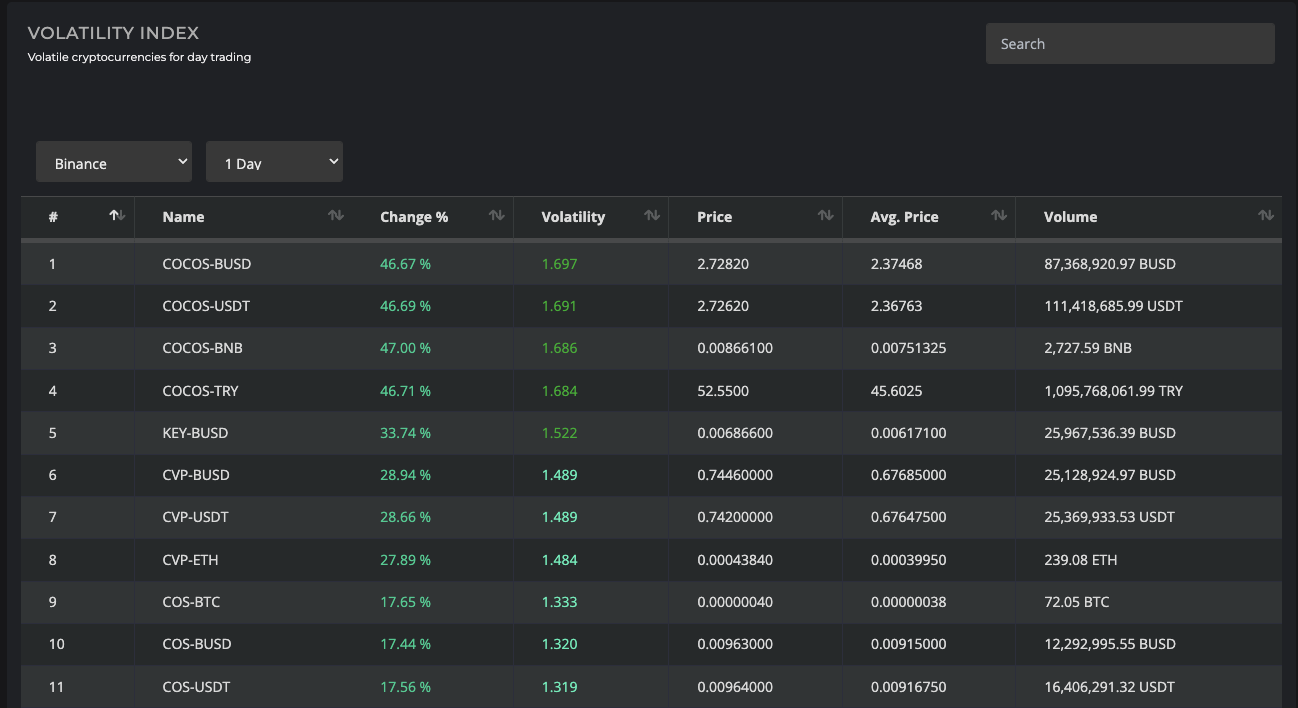Click volatility value 1.697
The height and width of the screenshot is (708, 1298).
pos(559,264)
